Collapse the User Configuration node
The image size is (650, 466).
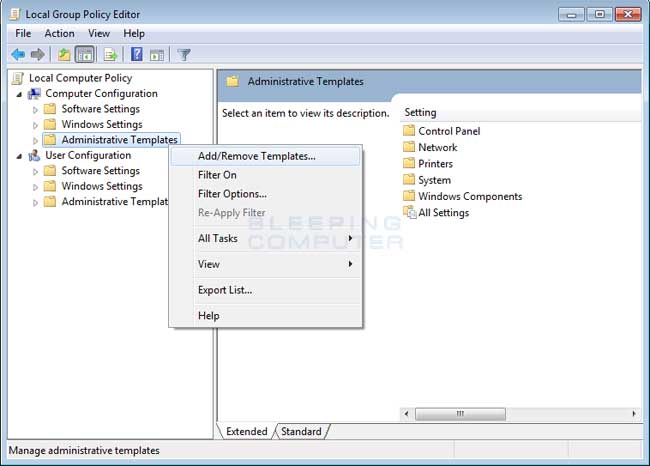[19, 156]
